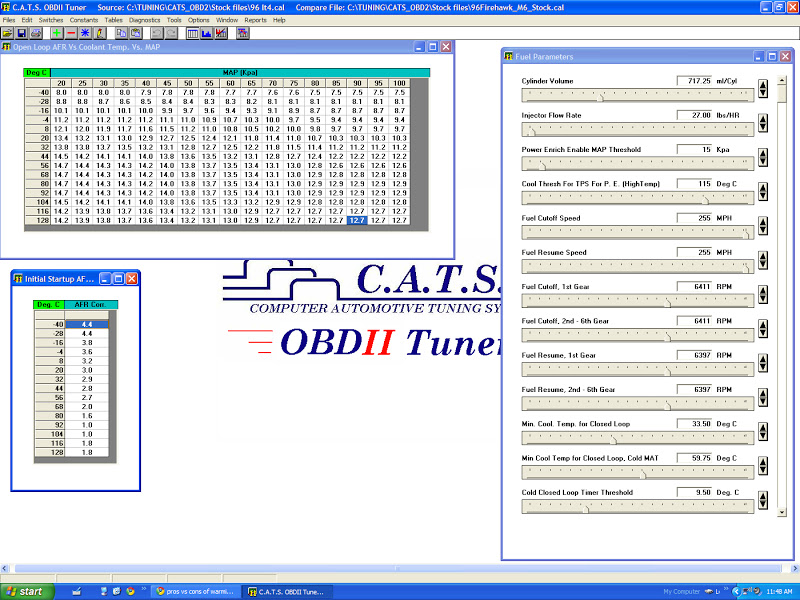The image size is (800, 600).
Task: Click the Cylinder Volume slider thumb
Action: pyautogui.click(x=601, y=96)
